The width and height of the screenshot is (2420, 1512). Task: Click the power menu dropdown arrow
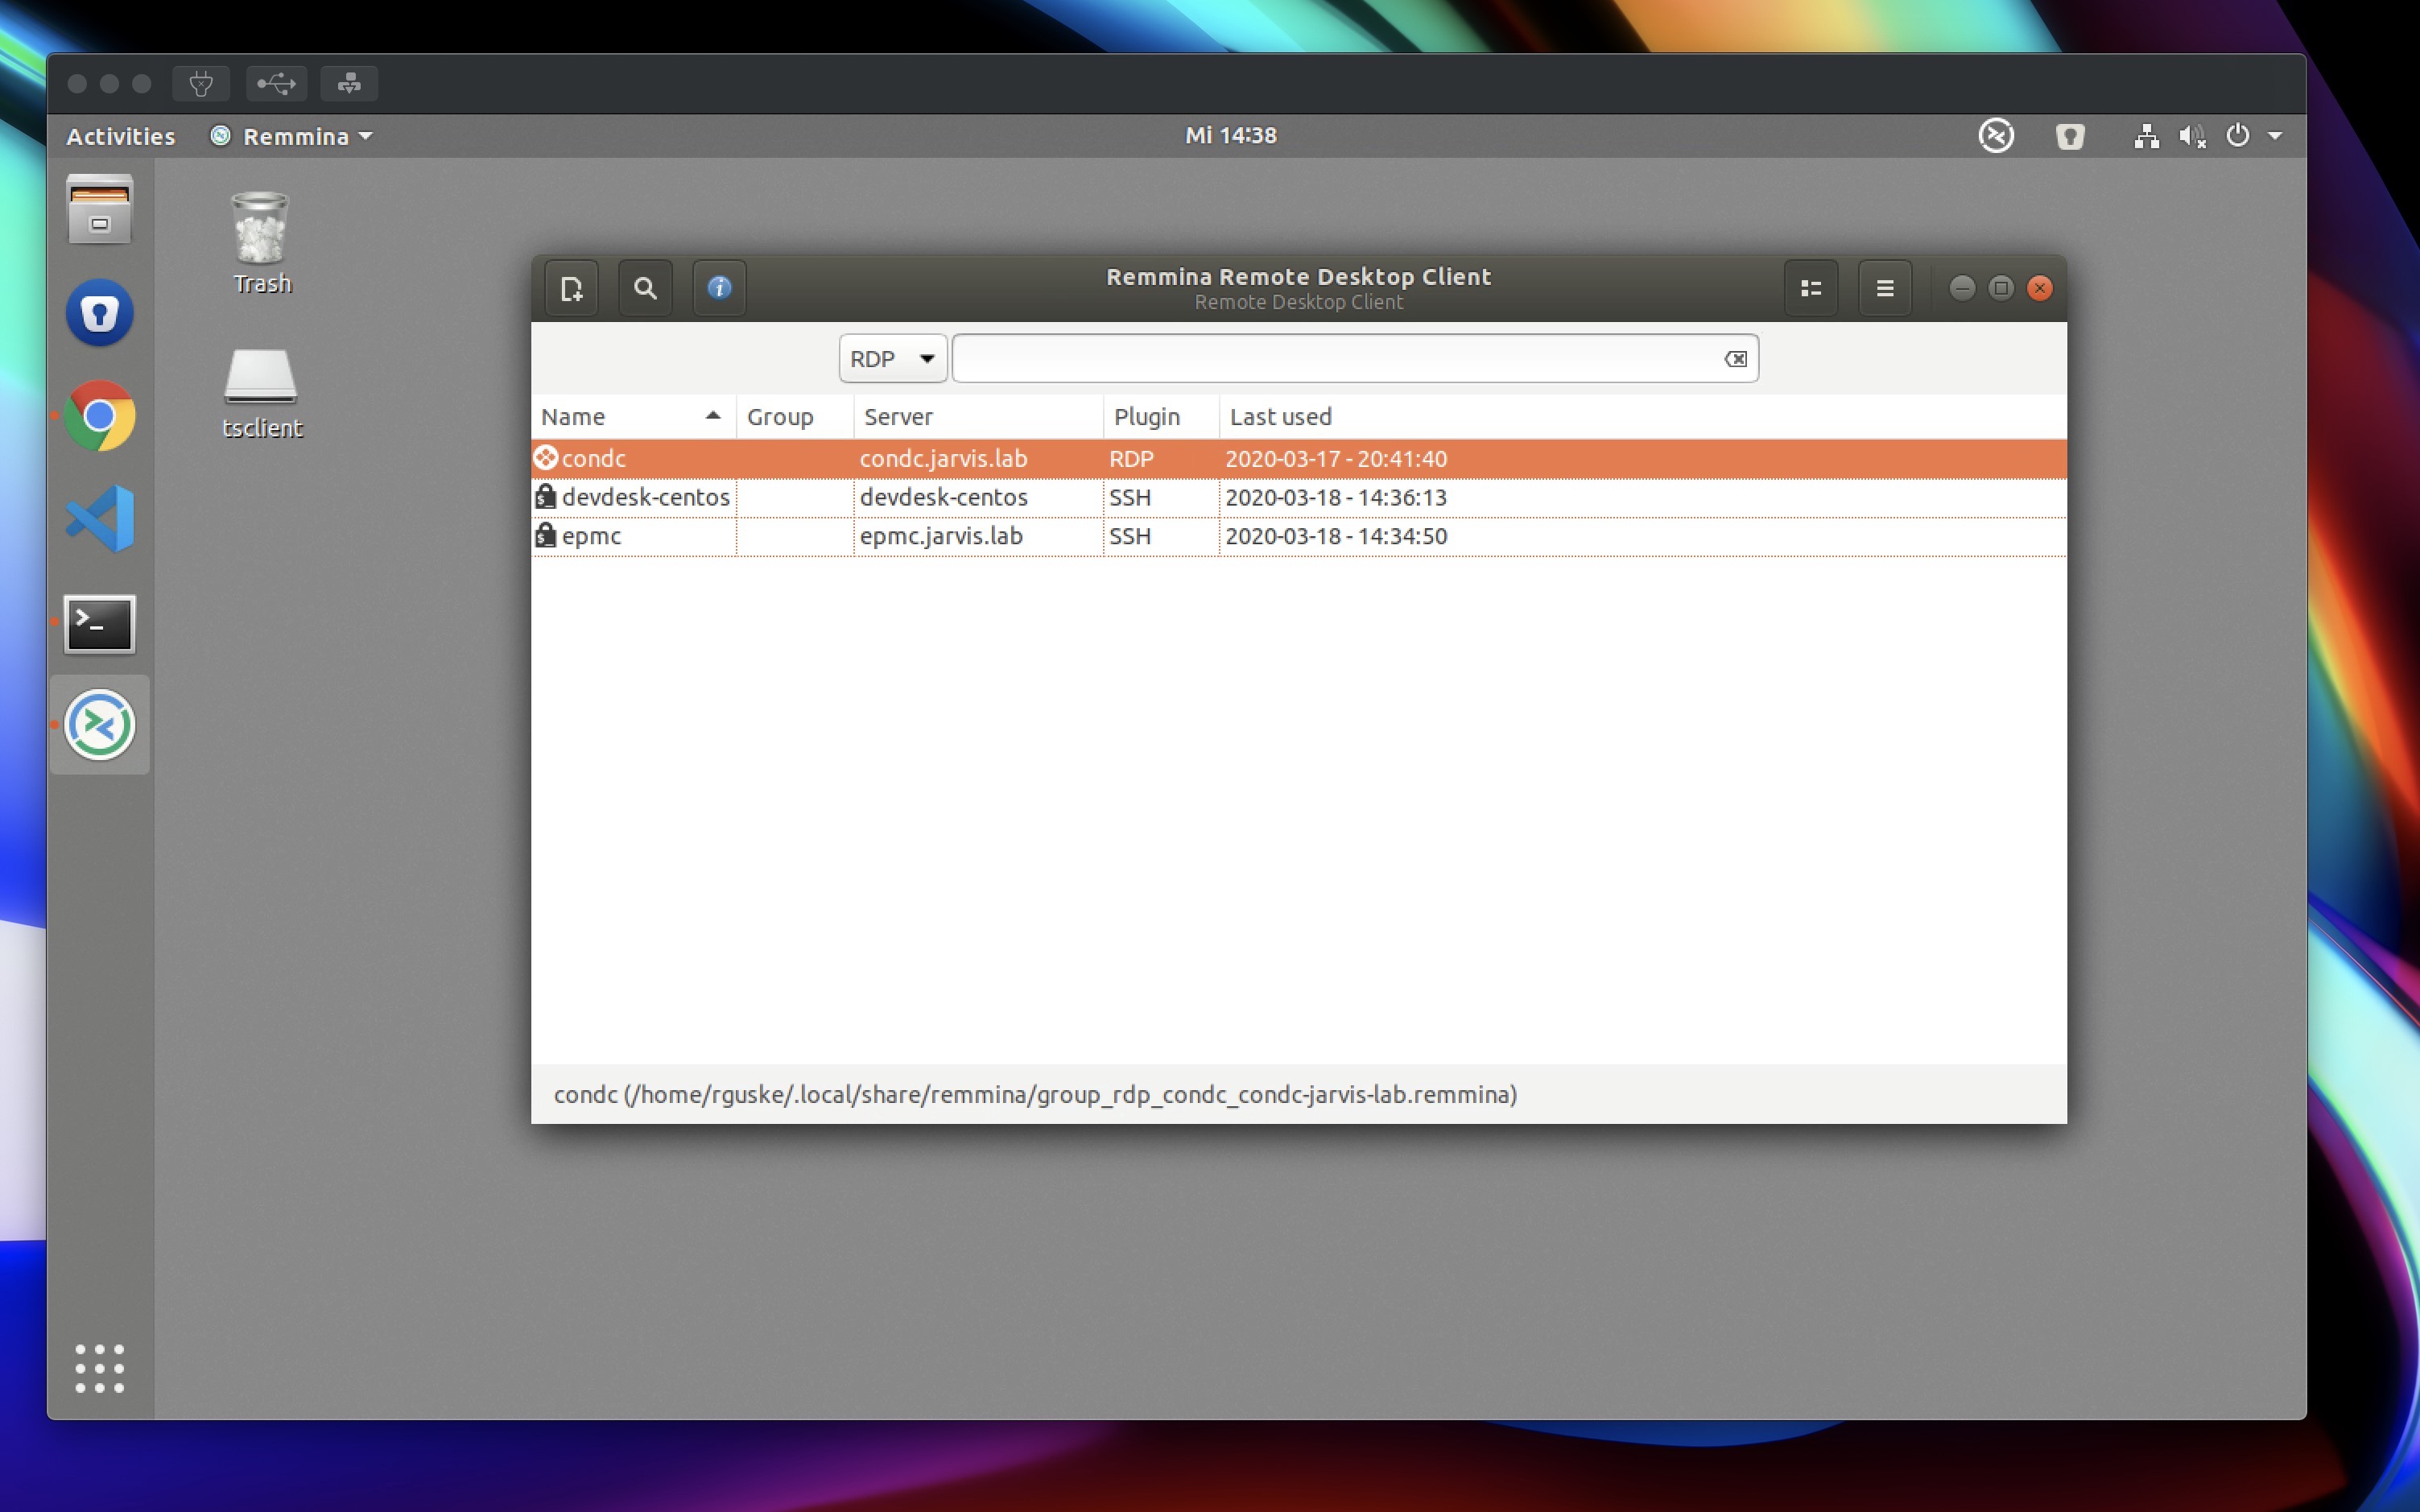tap(2282, 136)
